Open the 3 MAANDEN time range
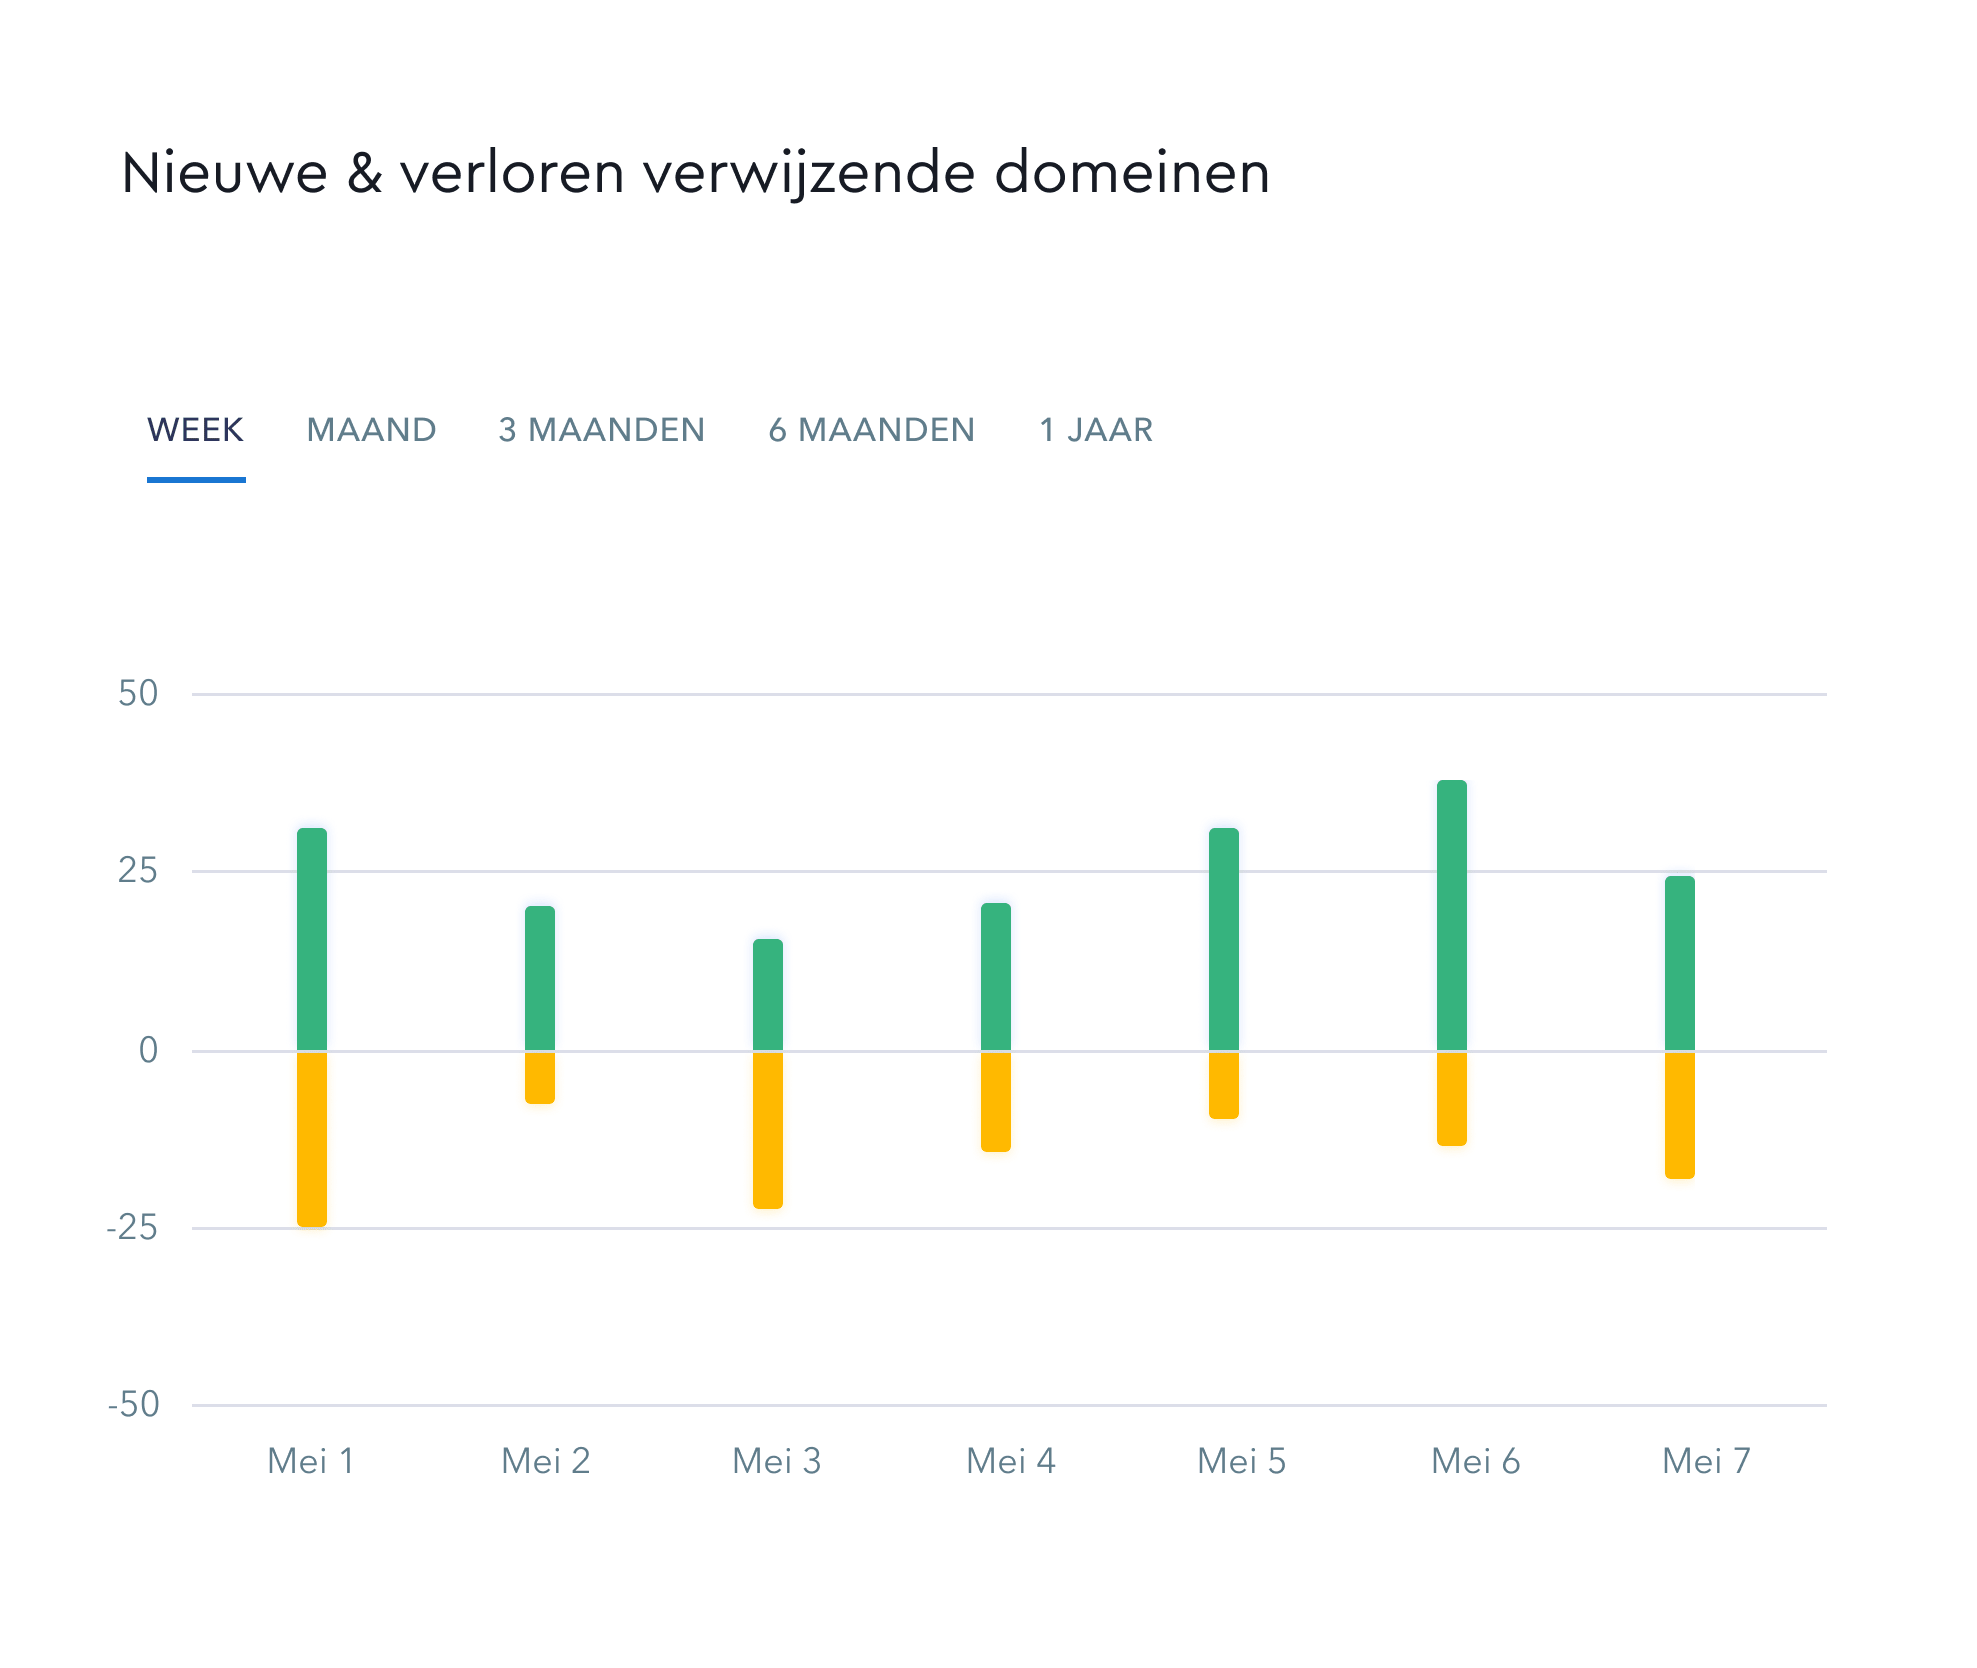 point(602,430)
